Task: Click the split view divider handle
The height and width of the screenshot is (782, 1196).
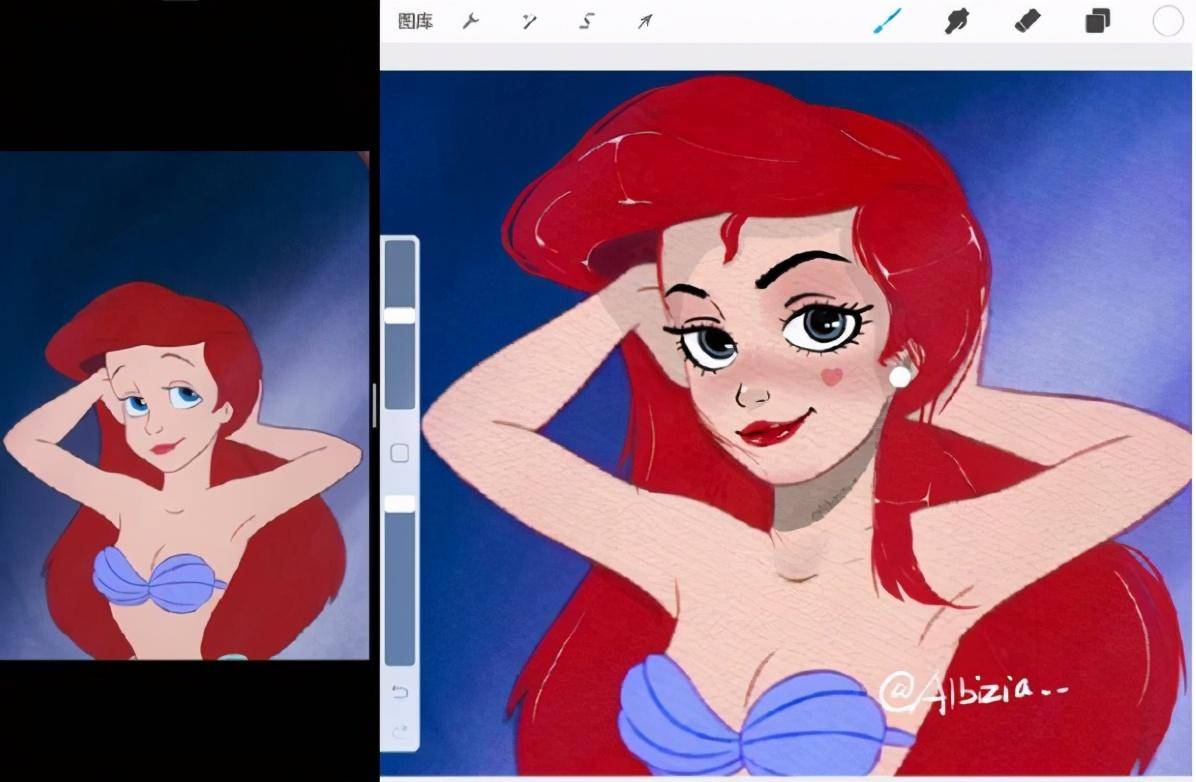Action: [374, 405]
